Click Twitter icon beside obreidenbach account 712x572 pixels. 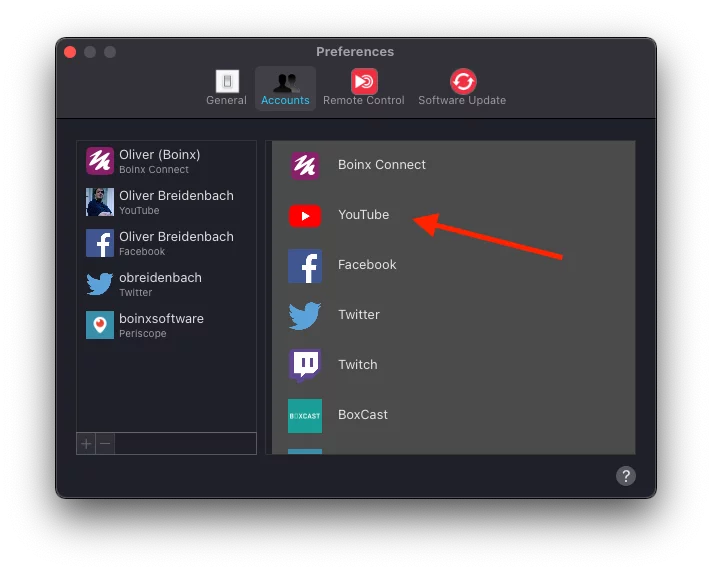100,284
